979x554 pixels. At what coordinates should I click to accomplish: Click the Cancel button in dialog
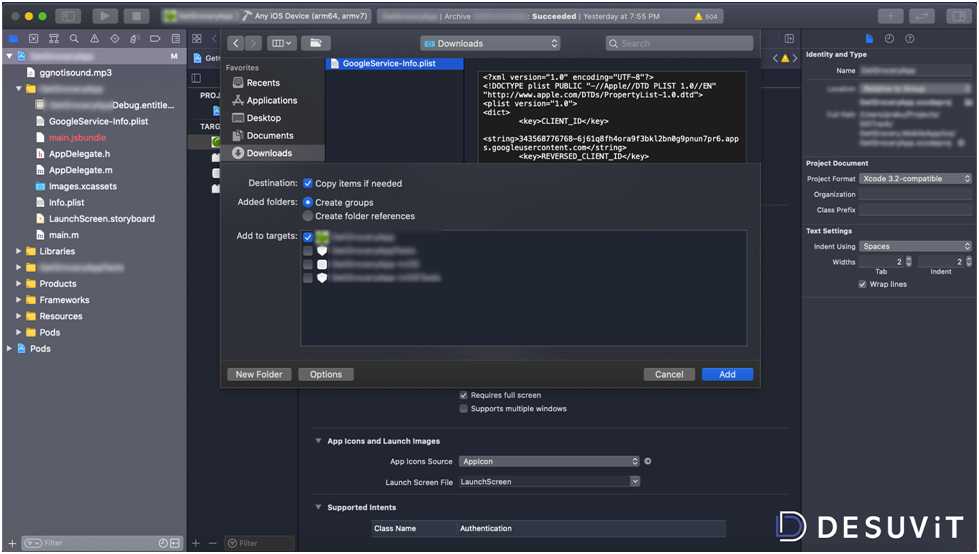point(669,374)
